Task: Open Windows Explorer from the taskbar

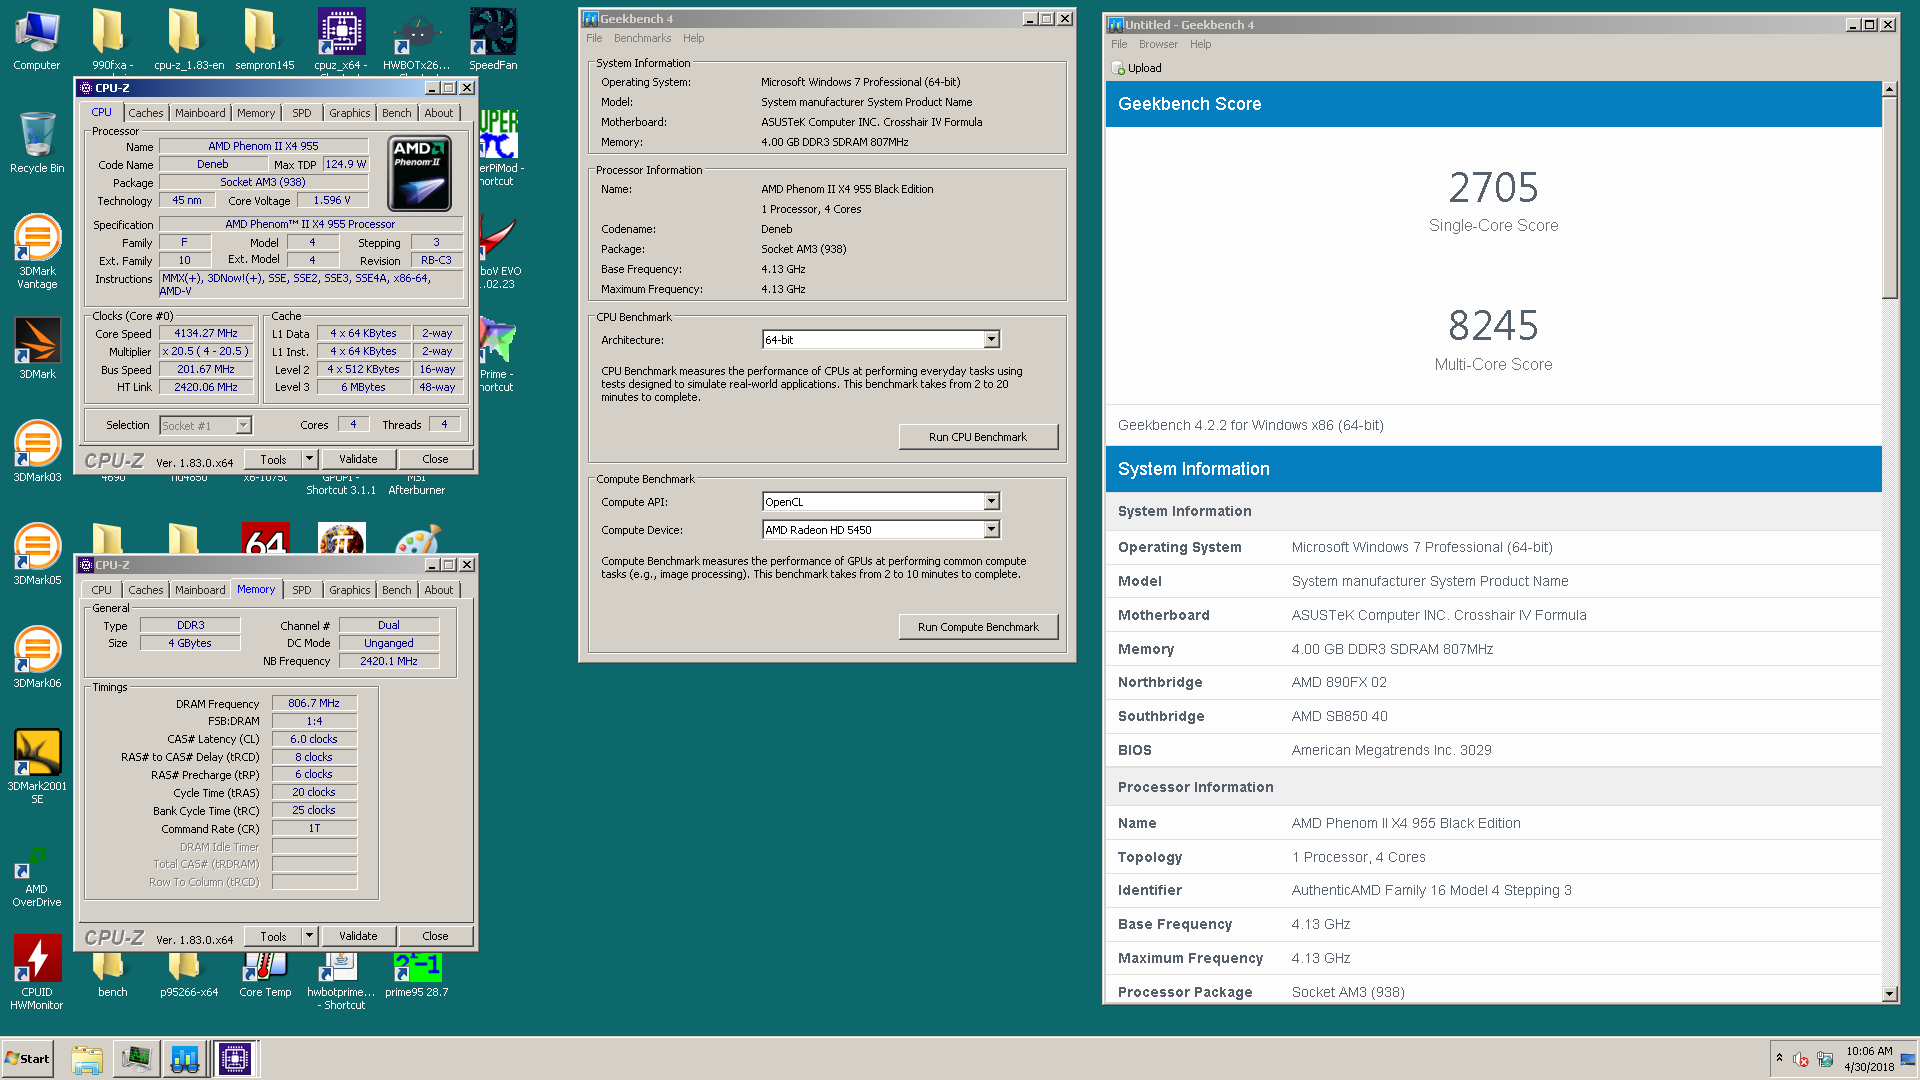Action: 87,1059
